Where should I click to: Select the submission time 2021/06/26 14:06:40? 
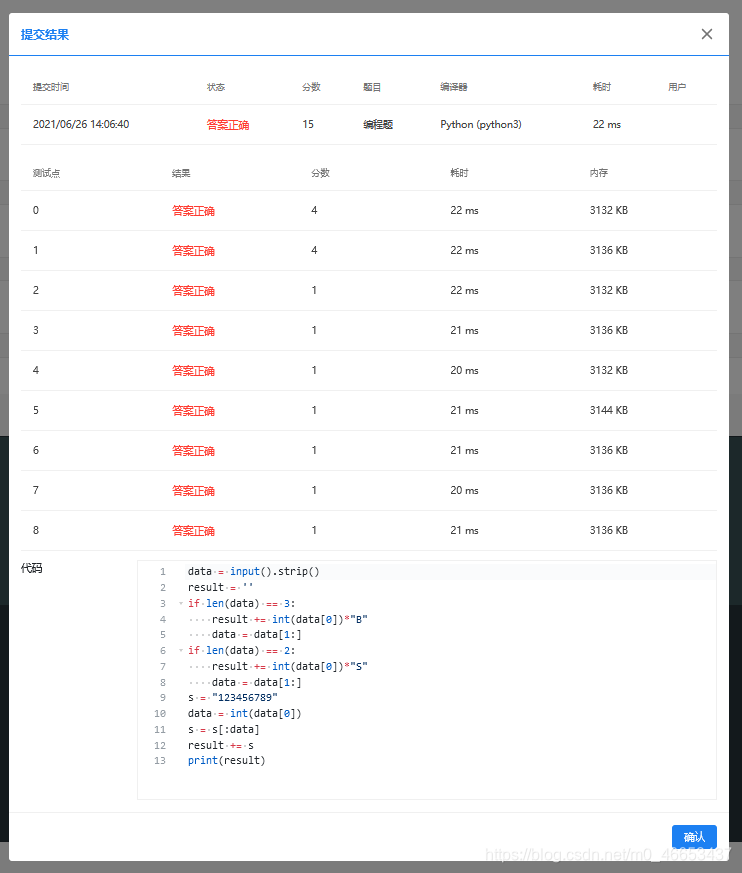(81, 124)
